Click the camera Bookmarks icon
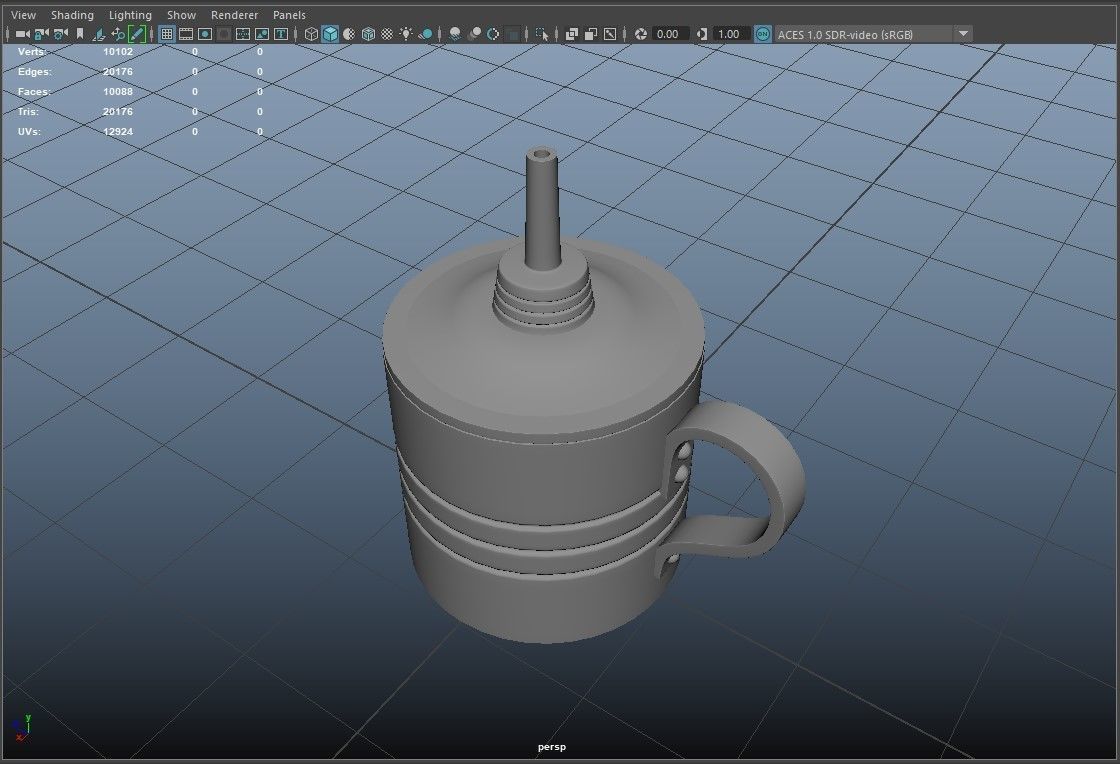The image size is (1120, 764). coord(80,34)
